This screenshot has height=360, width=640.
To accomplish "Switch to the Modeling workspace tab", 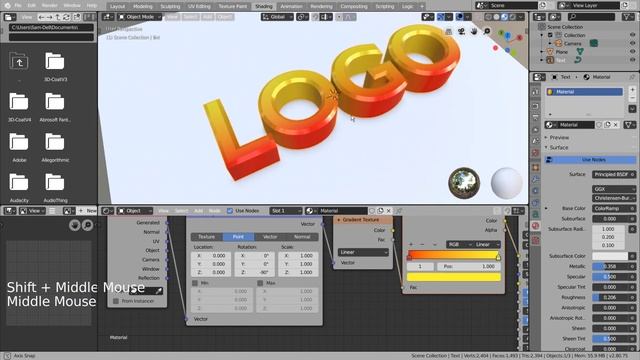I will [x=142, y=6].
